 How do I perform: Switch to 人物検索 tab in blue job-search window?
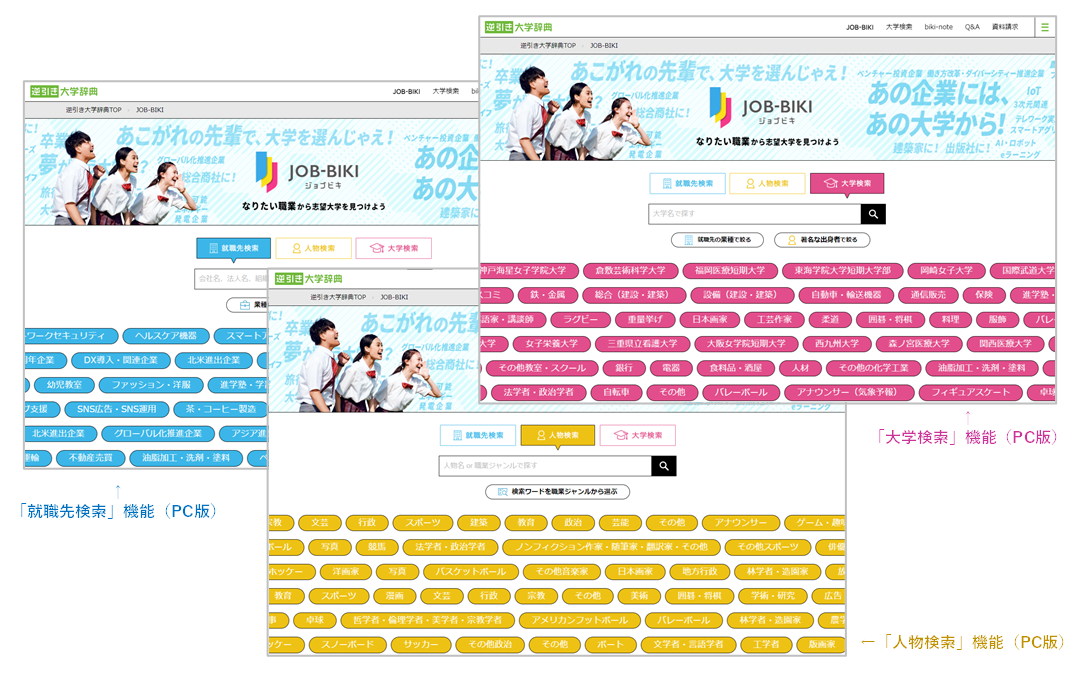tap(313, 248)
